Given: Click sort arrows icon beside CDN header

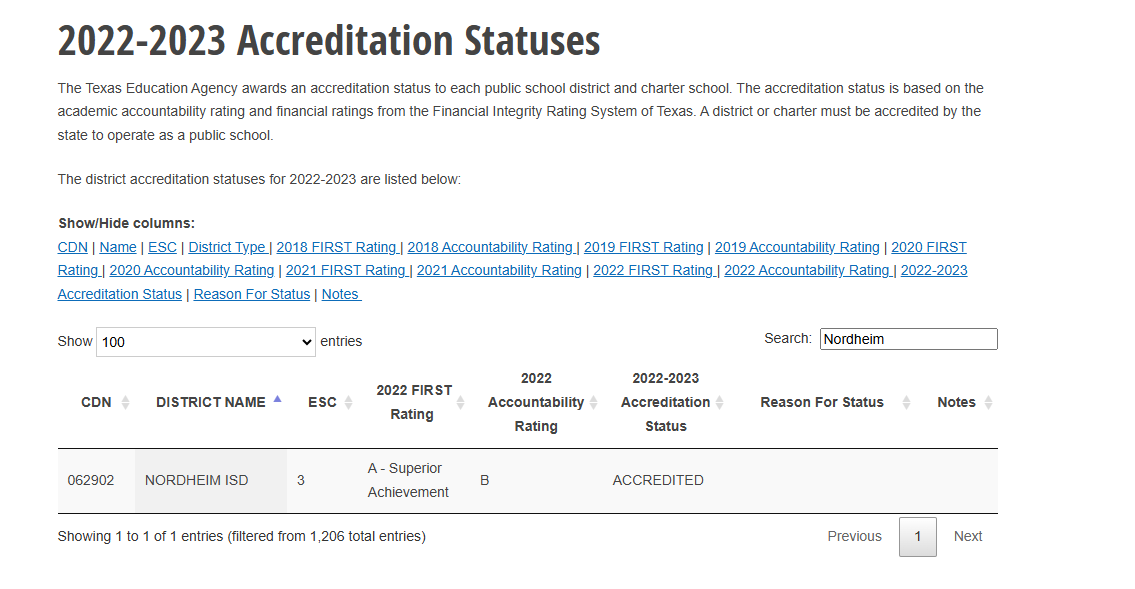Looking at the screenshot, I should coord(125,402).
